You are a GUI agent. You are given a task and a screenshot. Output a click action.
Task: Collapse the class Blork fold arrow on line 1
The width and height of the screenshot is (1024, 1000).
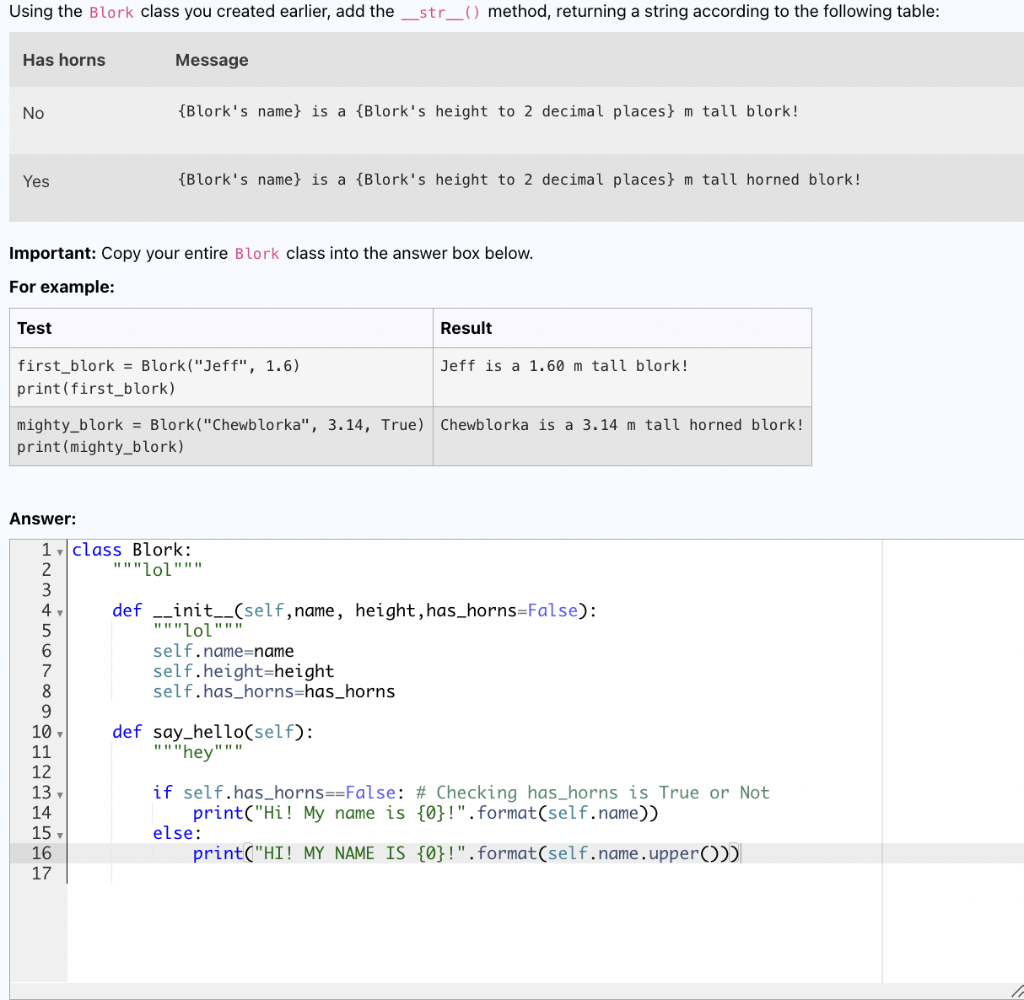[x=60, y=553]
